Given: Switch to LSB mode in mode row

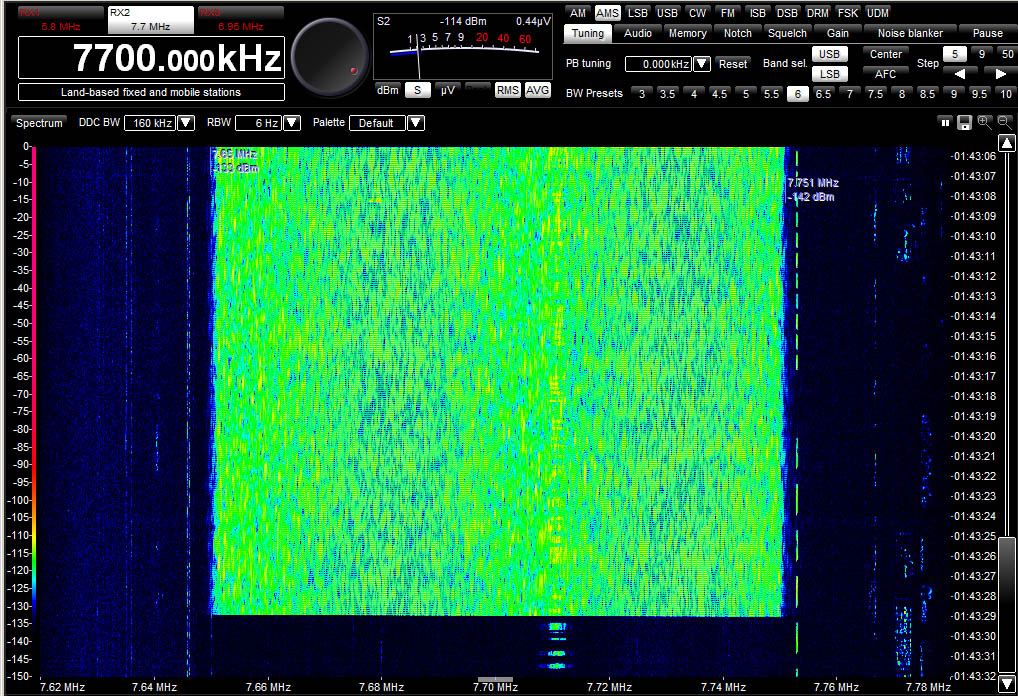Looking at the screenshot, I should pos(638,13).
